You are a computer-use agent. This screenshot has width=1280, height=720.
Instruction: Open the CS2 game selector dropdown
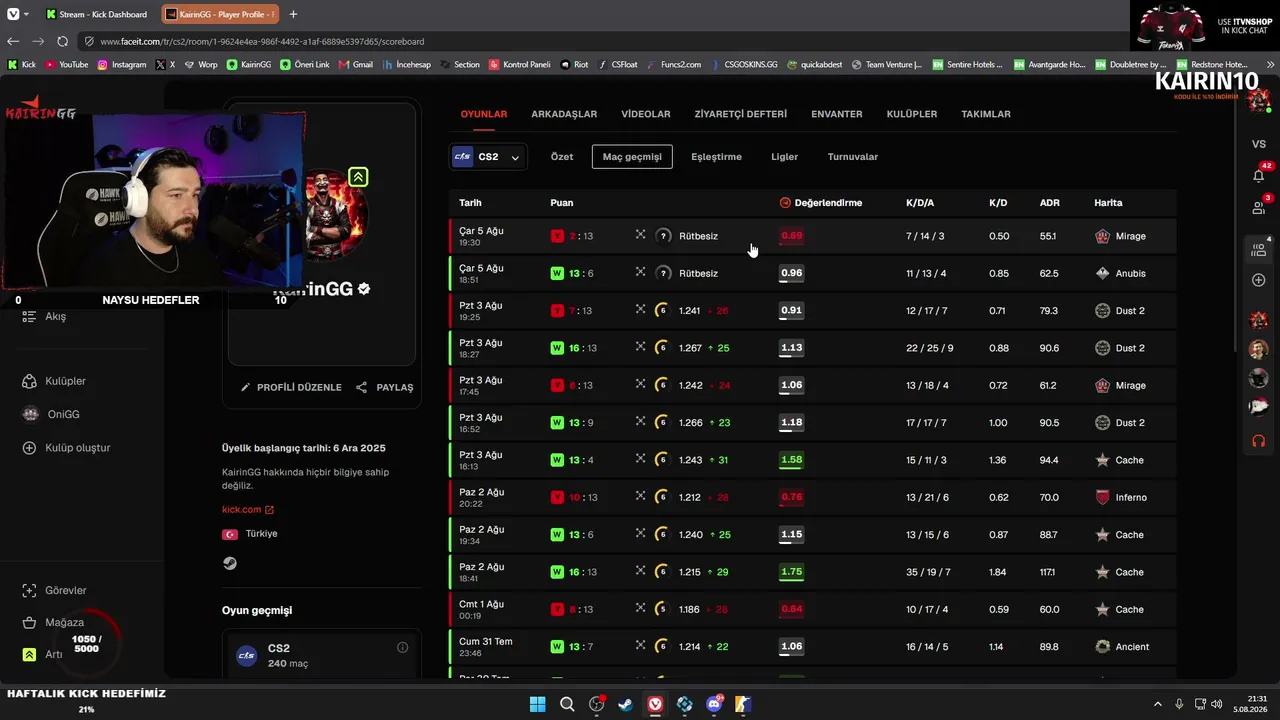[x=488, y=157]
